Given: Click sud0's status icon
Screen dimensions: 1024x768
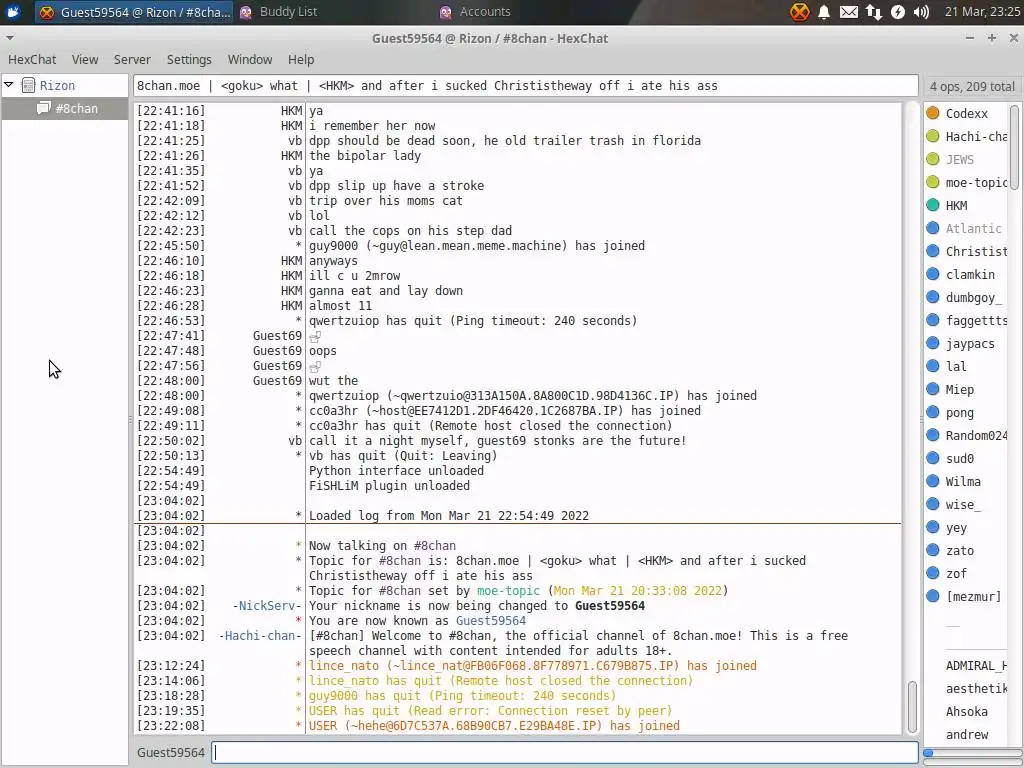Looking at the screenshot, I should (x=933, y=458).
